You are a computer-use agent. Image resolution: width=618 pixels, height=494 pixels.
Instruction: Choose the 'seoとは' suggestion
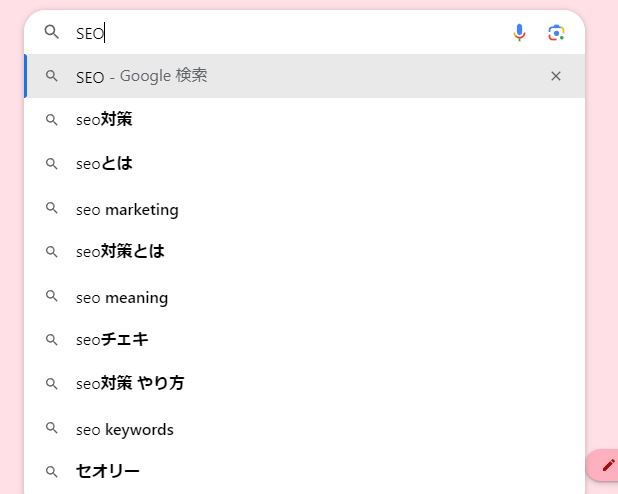click(304, 164)
